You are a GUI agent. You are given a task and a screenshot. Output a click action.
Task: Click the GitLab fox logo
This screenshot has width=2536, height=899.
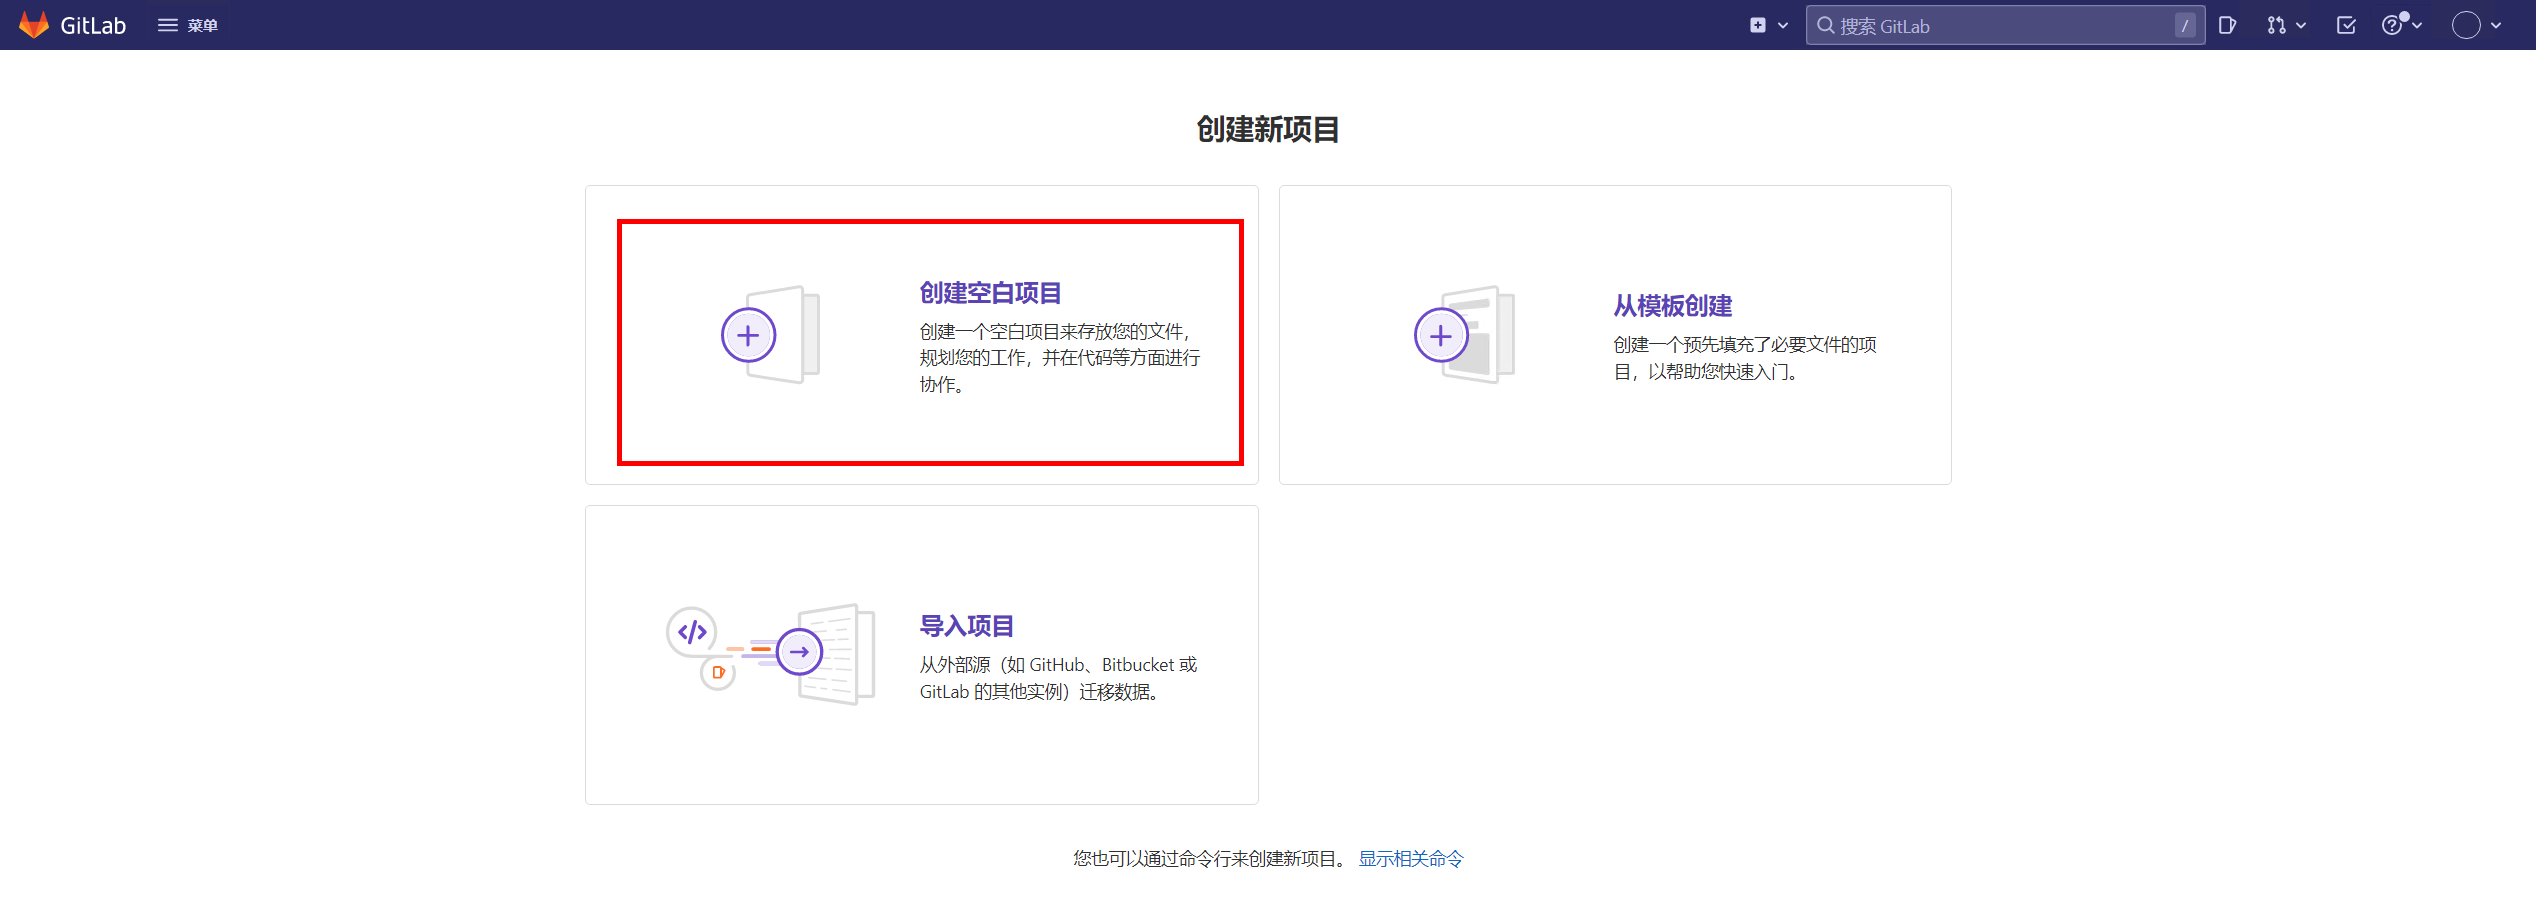tap(34, 25)
